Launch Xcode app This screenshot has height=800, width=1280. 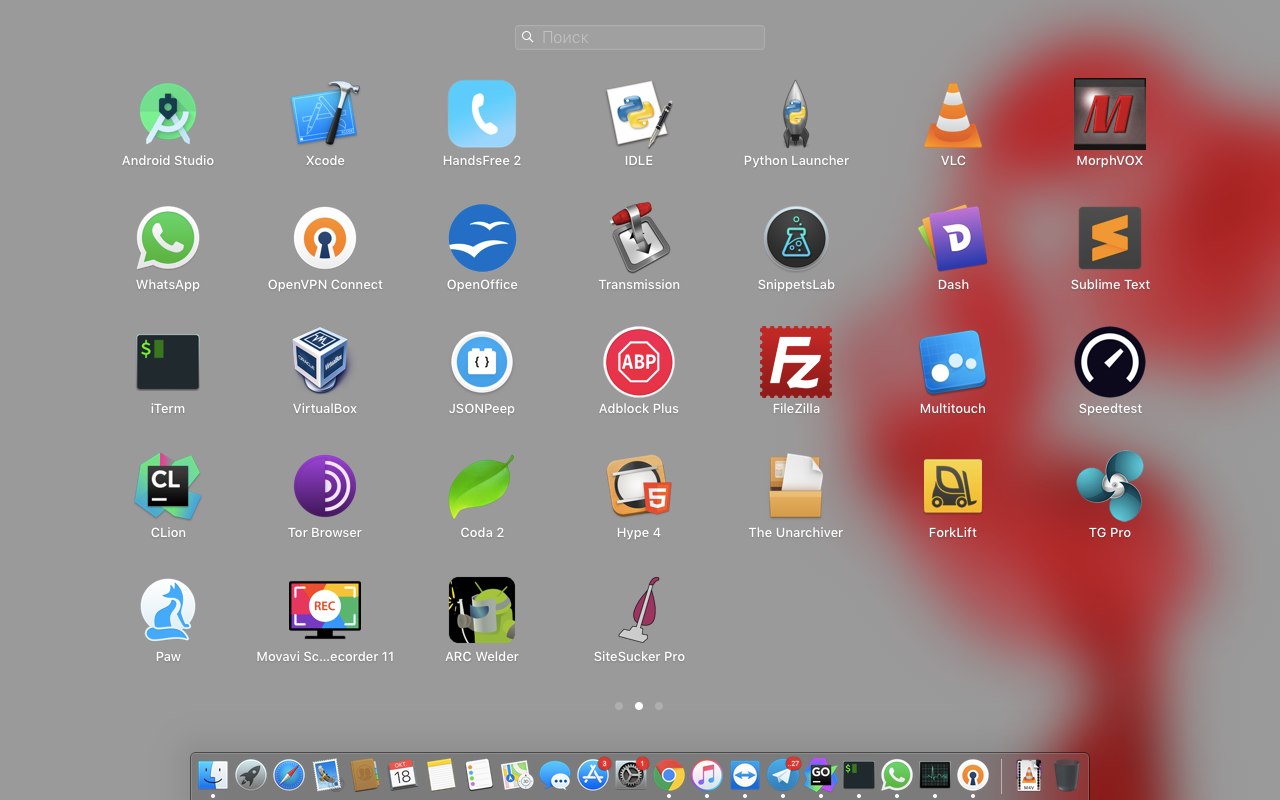point(325,114)
